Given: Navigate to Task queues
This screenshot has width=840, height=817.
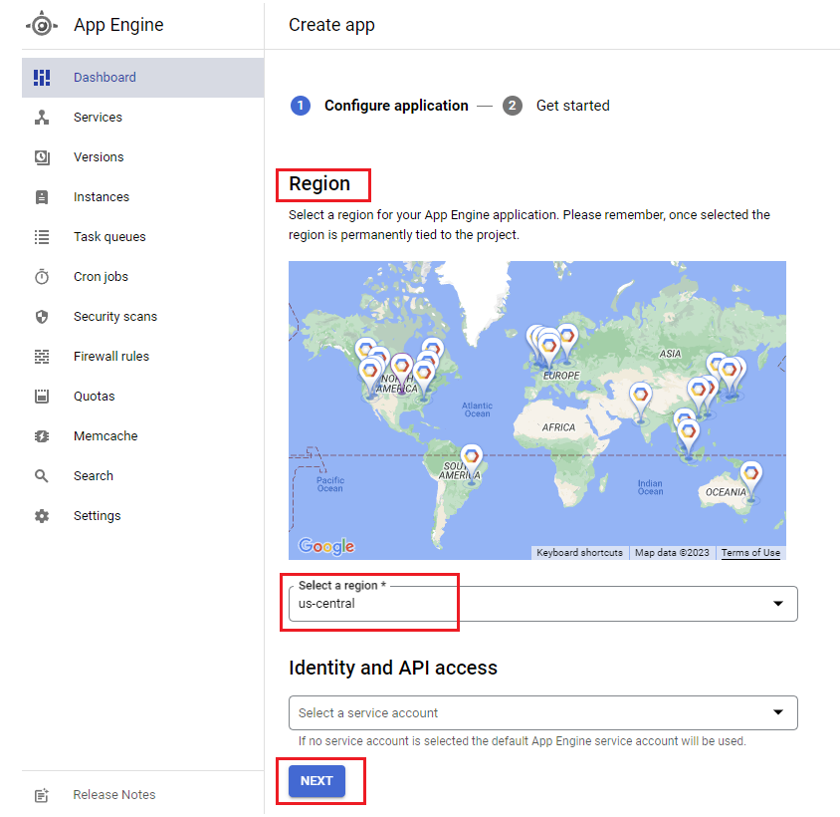Looking at the screenshot, I should [x=142, y=237].
